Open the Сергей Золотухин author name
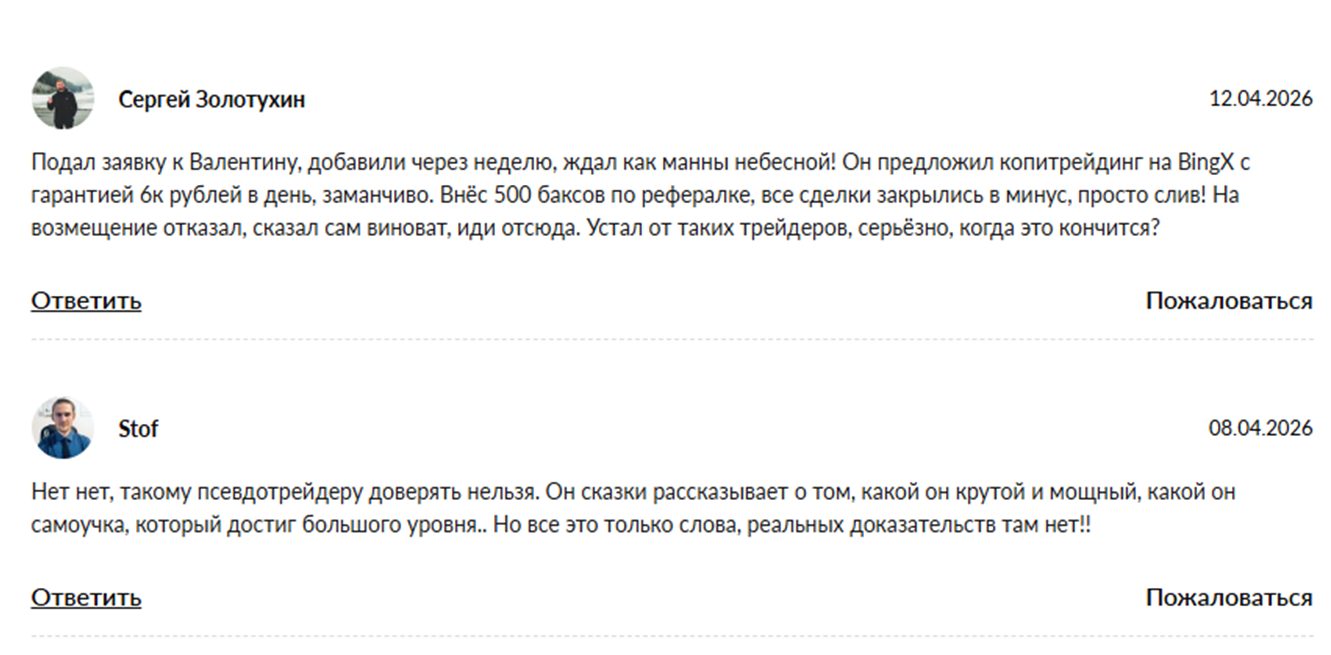 [212, 99]
